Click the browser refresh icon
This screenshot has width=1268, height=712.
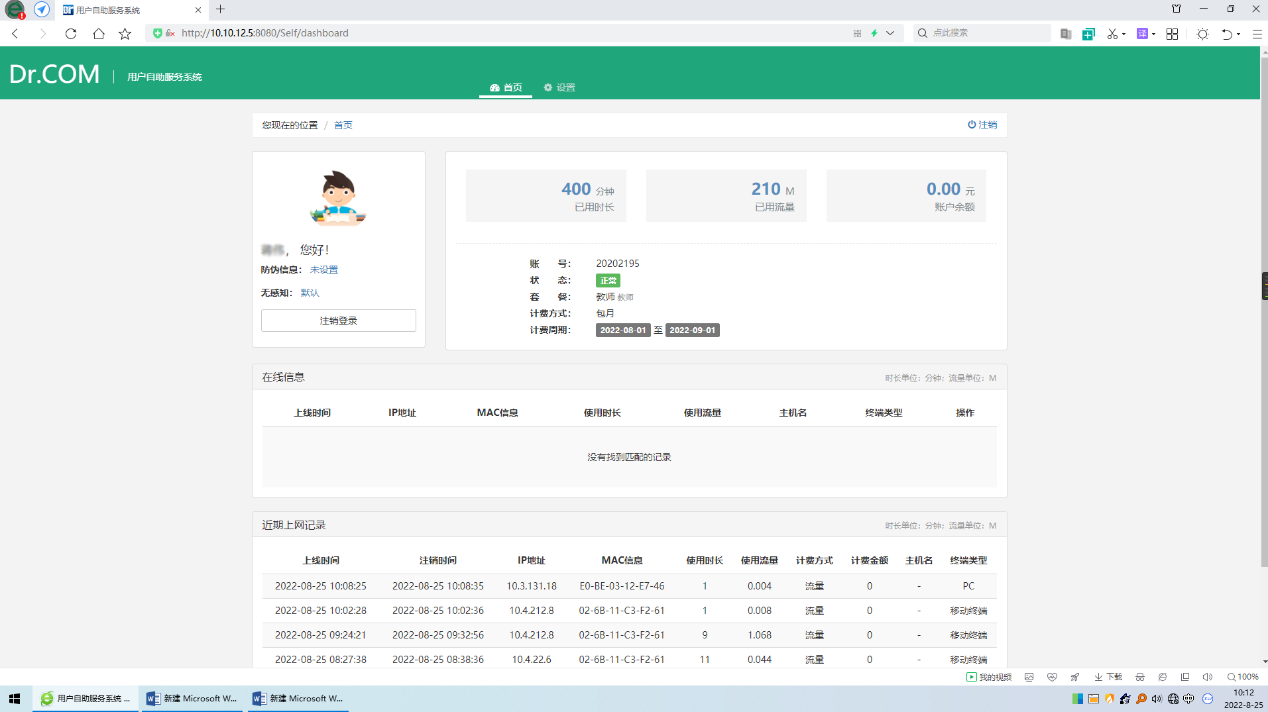70,33
